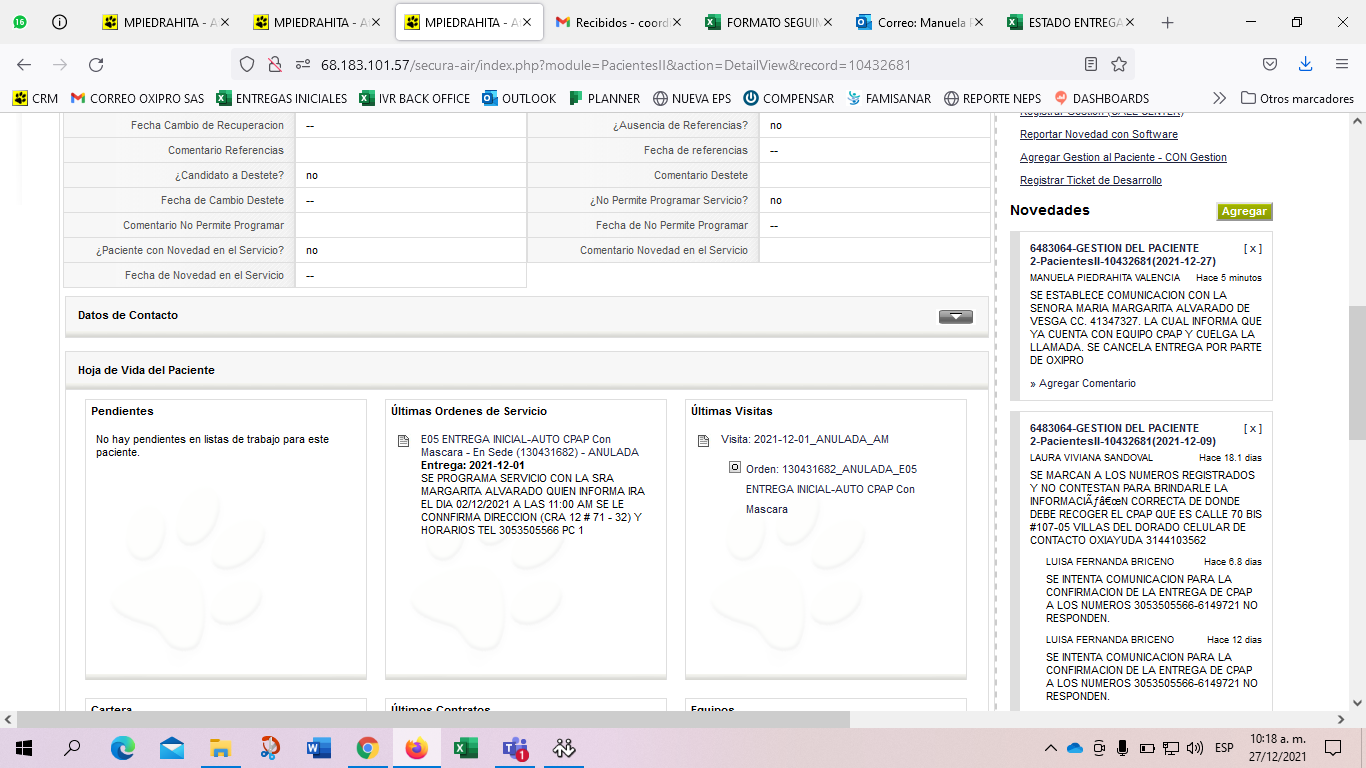This screenshot has width=1366, height=768.
Task: Switch to Word from taskbar
Action: point(318,747)
